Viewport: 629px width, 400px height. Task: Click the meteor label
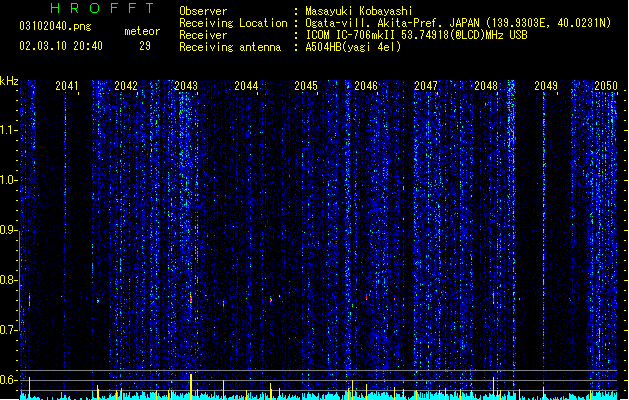(142, 31)
